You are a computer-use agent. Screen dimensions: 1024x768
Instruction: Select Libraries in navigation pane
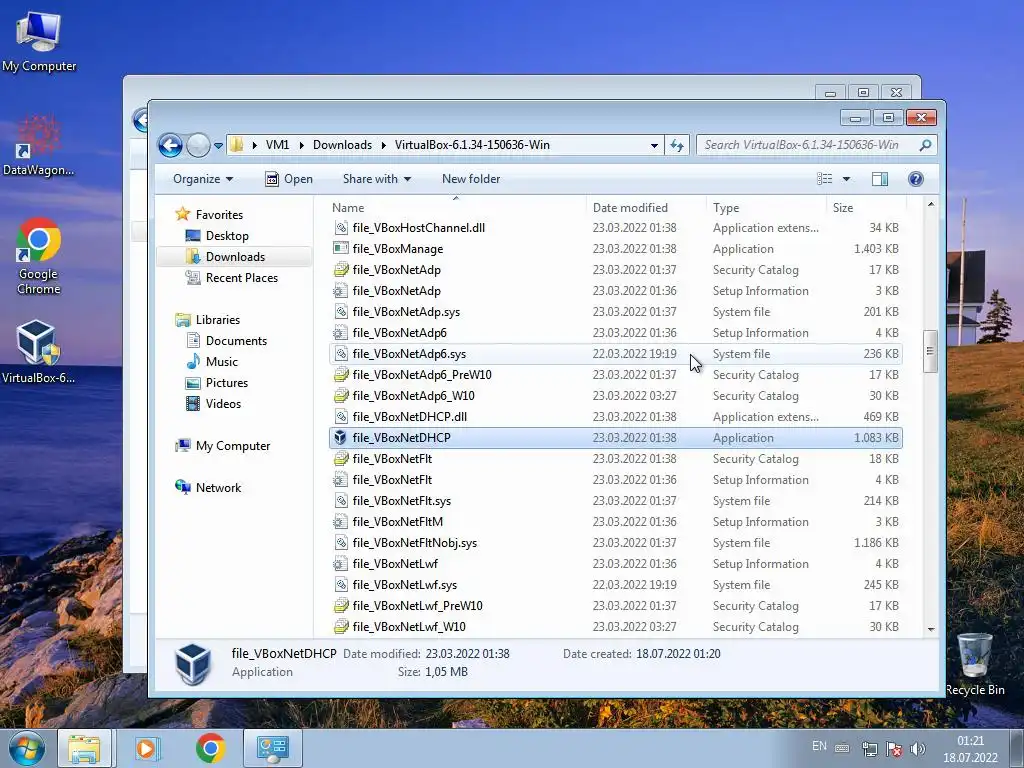coord(217,320)
